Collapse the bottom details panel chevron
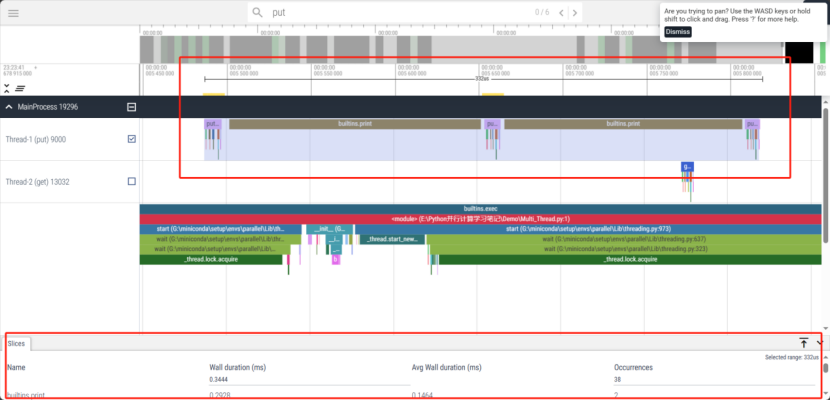This screenshot has width=831, height=400. pos(820,342)
